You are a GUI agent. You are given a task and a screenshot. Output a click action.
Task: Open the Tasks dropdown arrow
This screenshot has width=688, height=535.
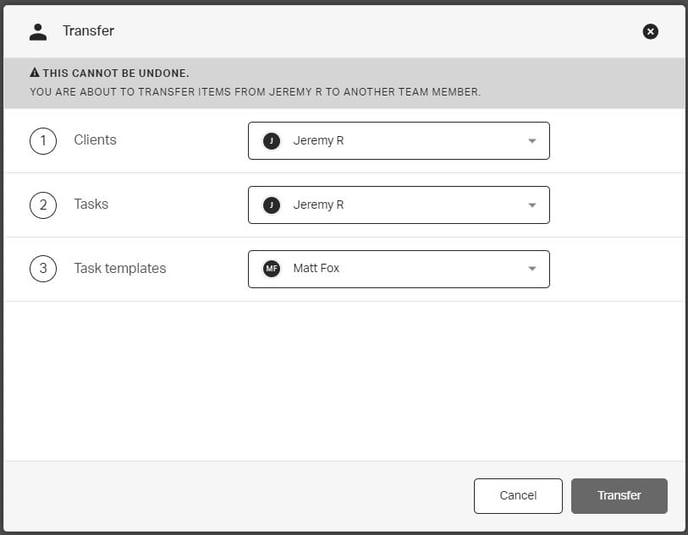coord(532,205)
